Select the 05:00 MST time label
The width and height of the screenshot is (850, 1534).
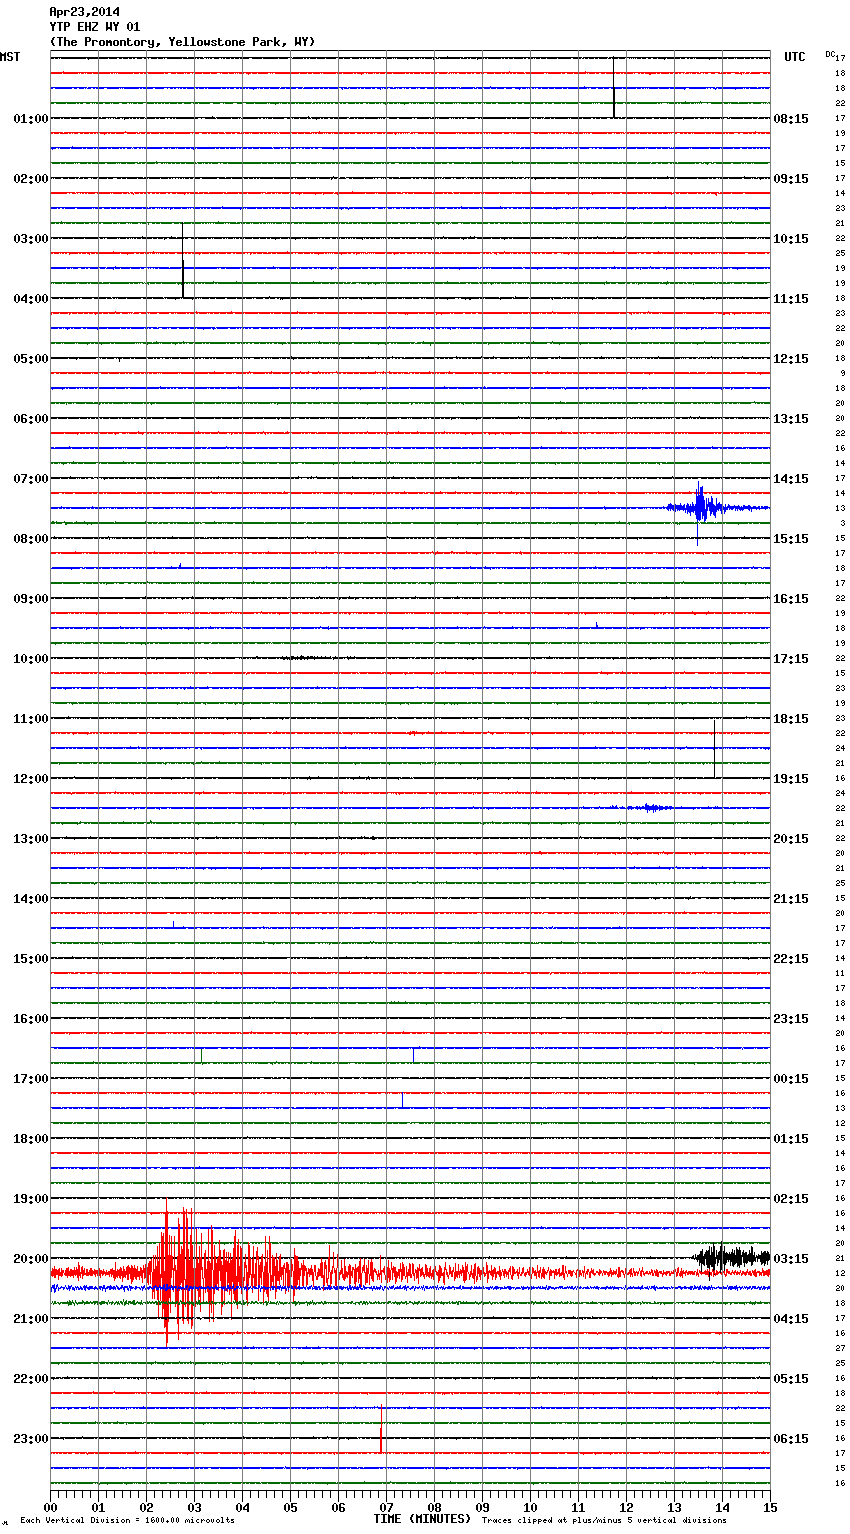31,359
